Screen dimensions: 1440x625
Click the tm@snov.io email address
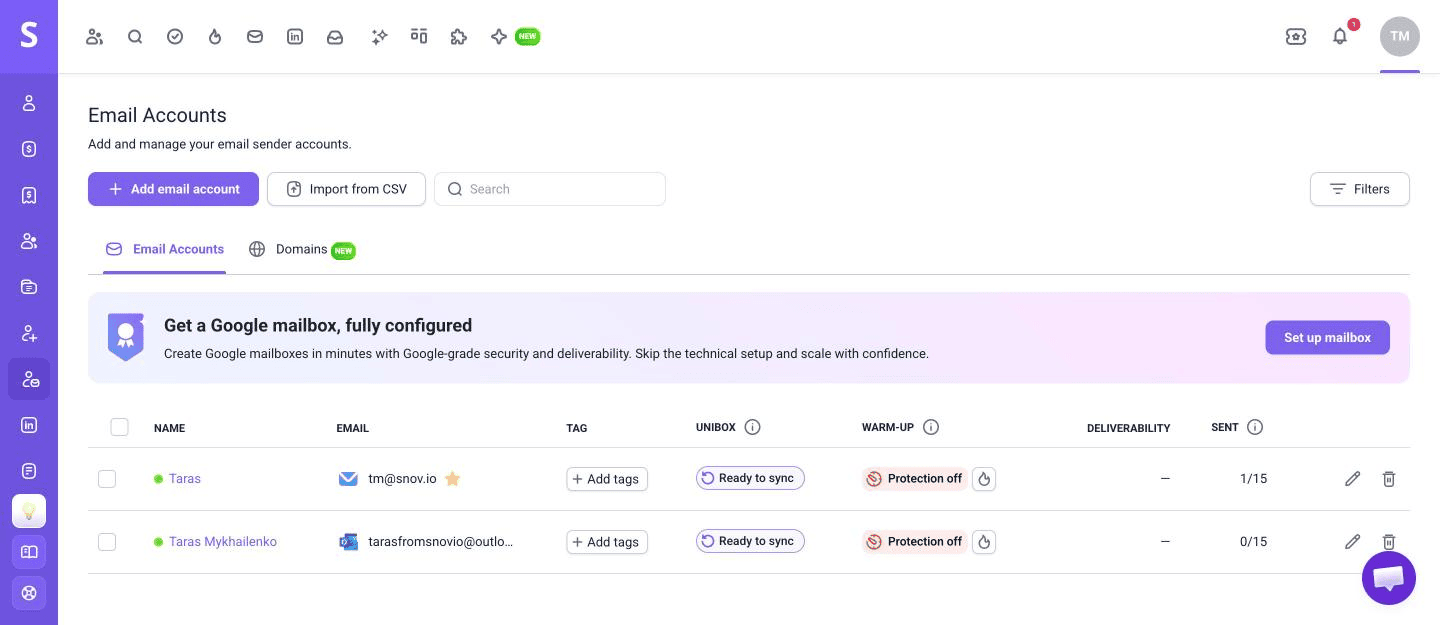pos(402,479)
